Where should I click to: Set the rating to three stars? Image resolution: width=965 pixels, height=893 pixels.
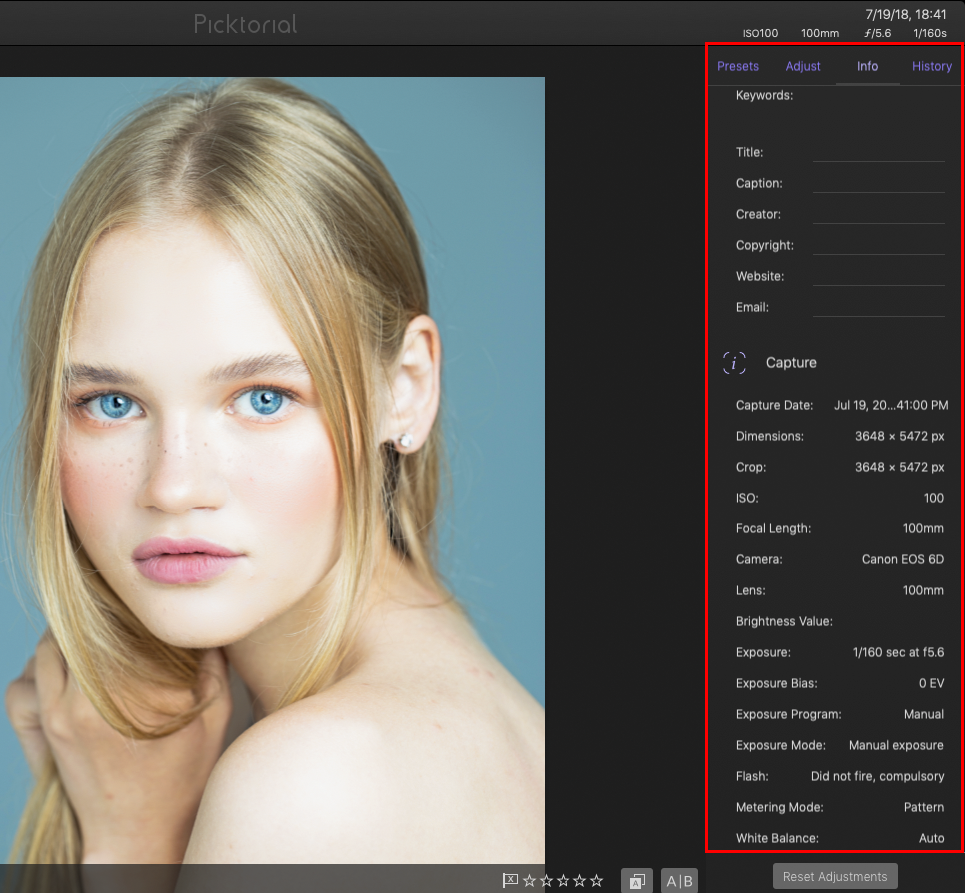(x=563, y=881)
